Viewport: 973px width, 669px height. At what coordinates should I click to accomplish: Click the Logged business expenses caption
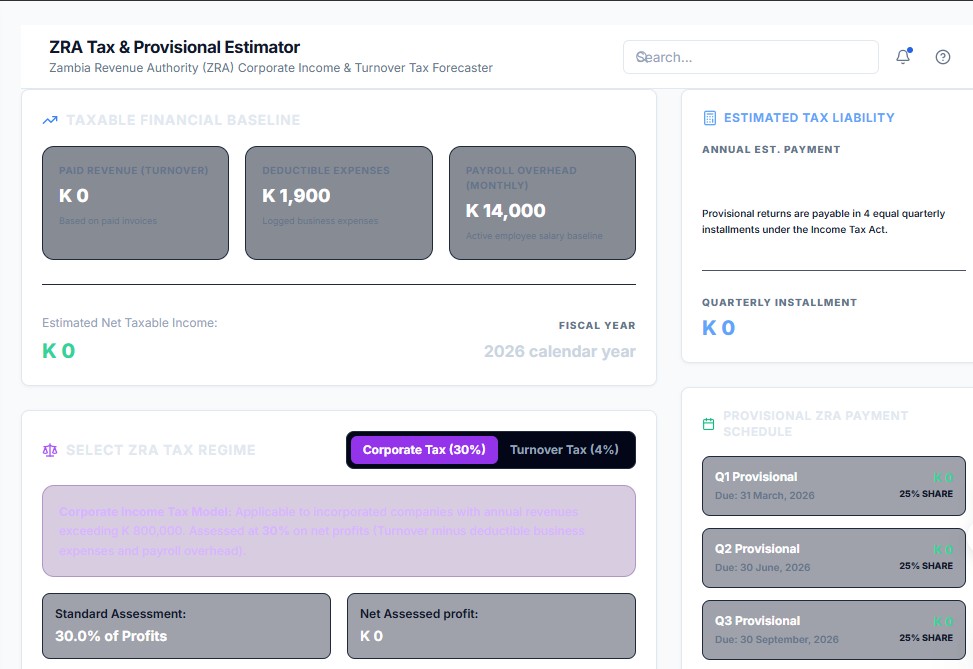pos(320,221)
